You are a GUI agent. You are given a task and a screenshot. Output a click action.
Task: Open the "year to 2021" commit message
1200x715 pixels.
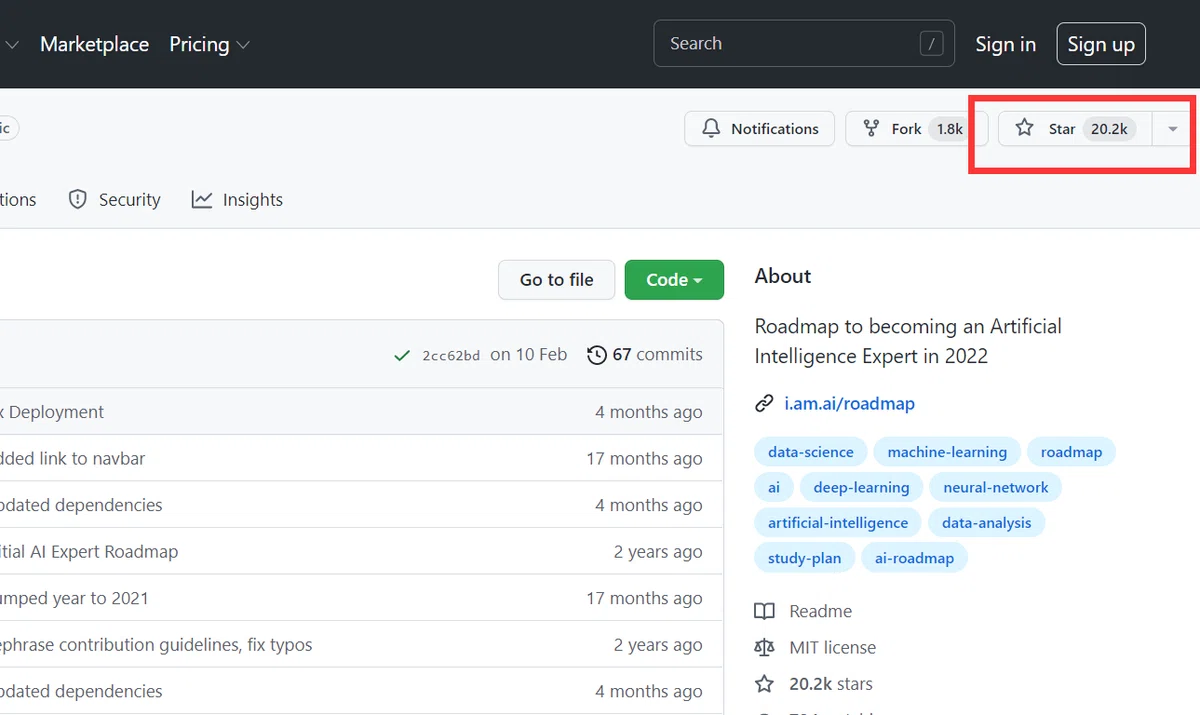click(x=74, y=599)
